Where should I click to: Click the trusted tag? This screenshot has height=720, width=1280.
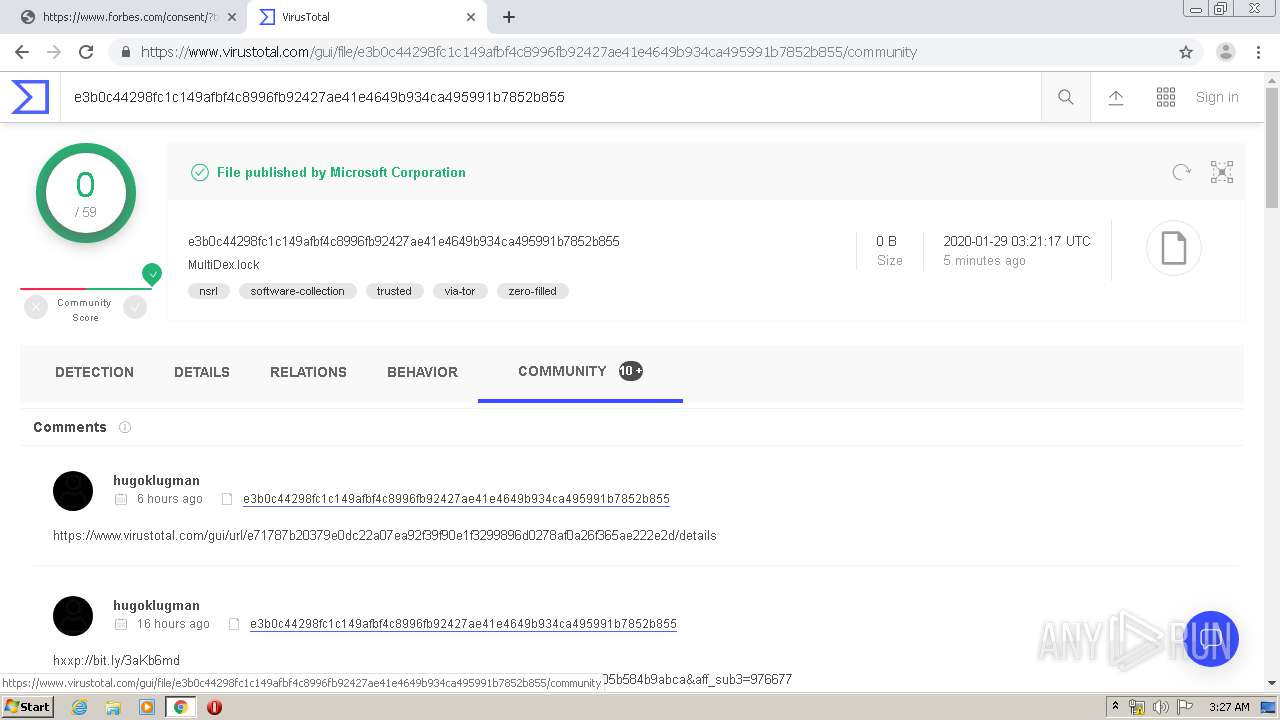point(394,291)
